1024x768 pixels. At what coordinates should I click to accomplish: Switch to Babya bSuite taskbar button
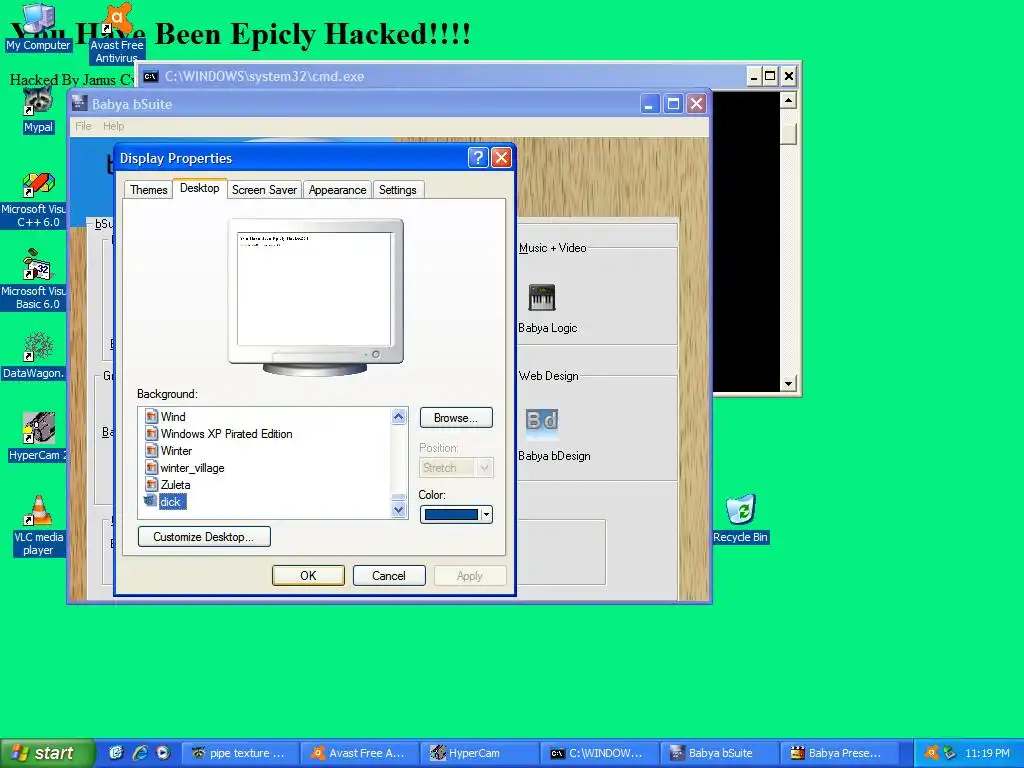[x=719, y=753]
